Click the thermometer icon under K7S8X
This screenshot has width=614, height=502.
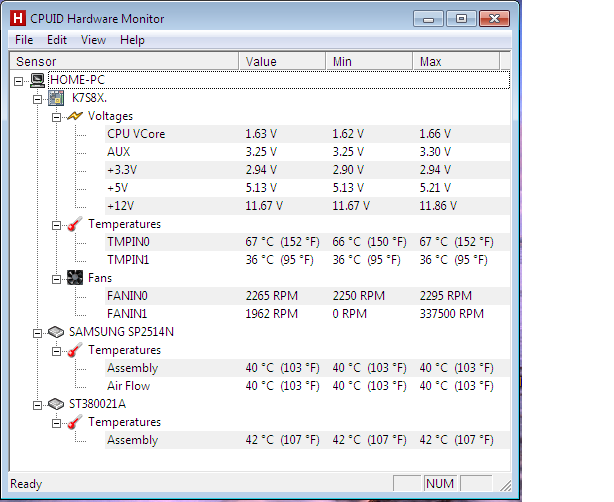tap(75, 224)
